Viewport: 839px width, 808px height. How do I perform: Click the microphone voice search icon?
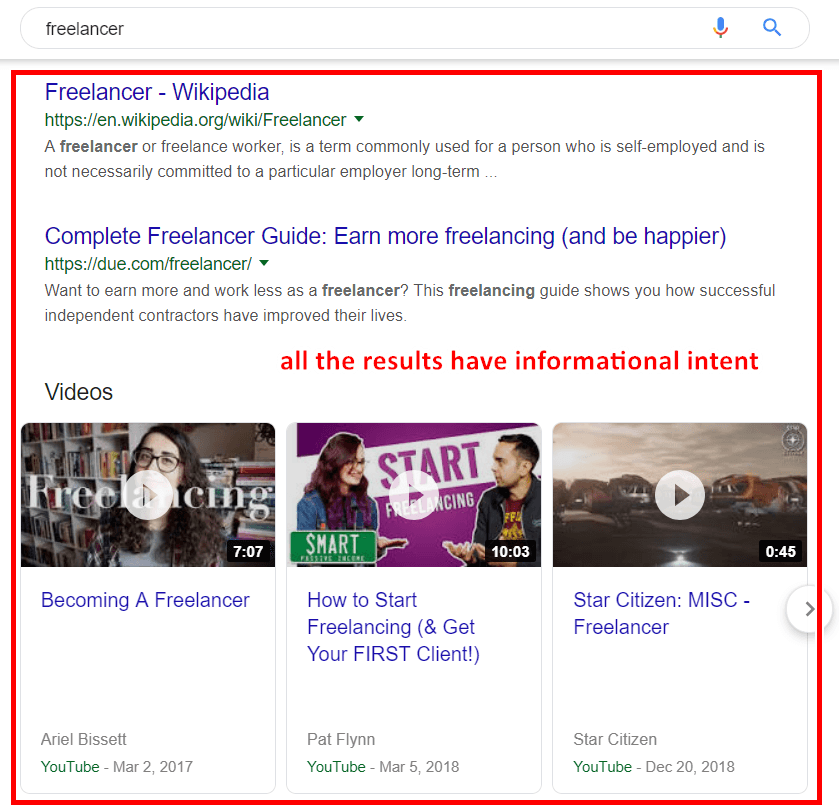coord(720,28)
